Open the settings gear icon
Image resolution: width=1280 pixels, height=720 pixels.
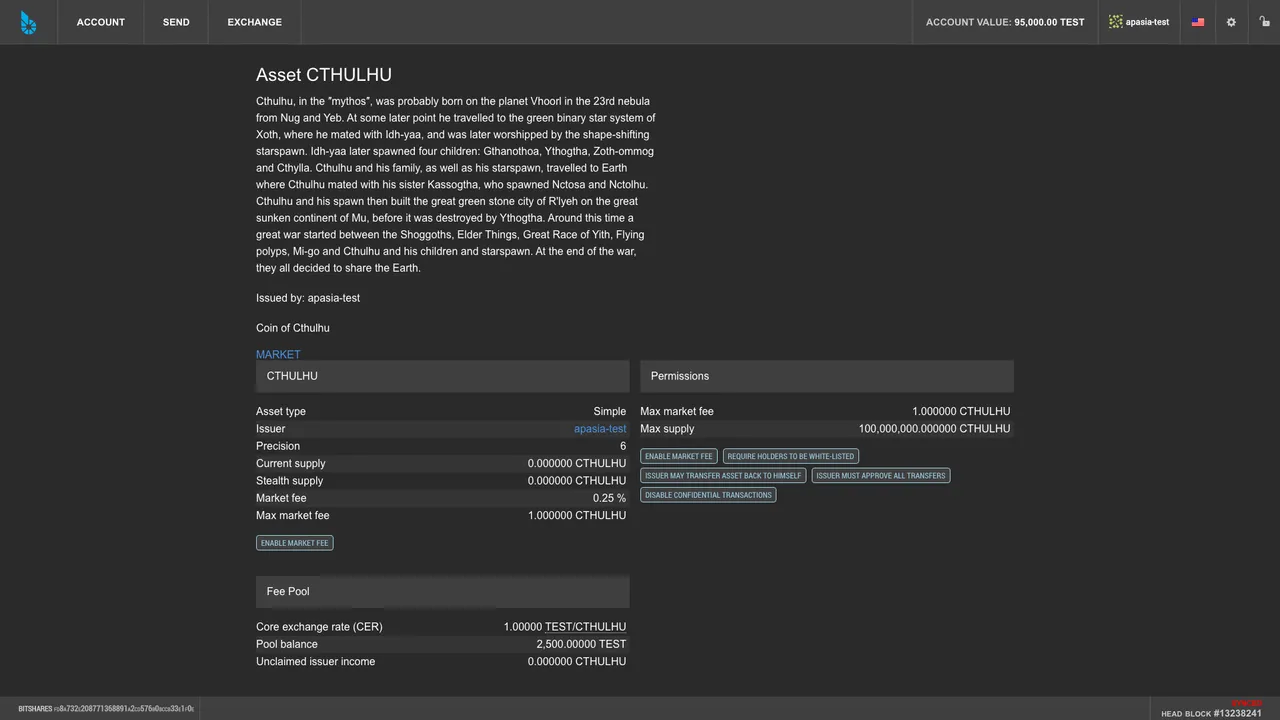coord(1231,22)
